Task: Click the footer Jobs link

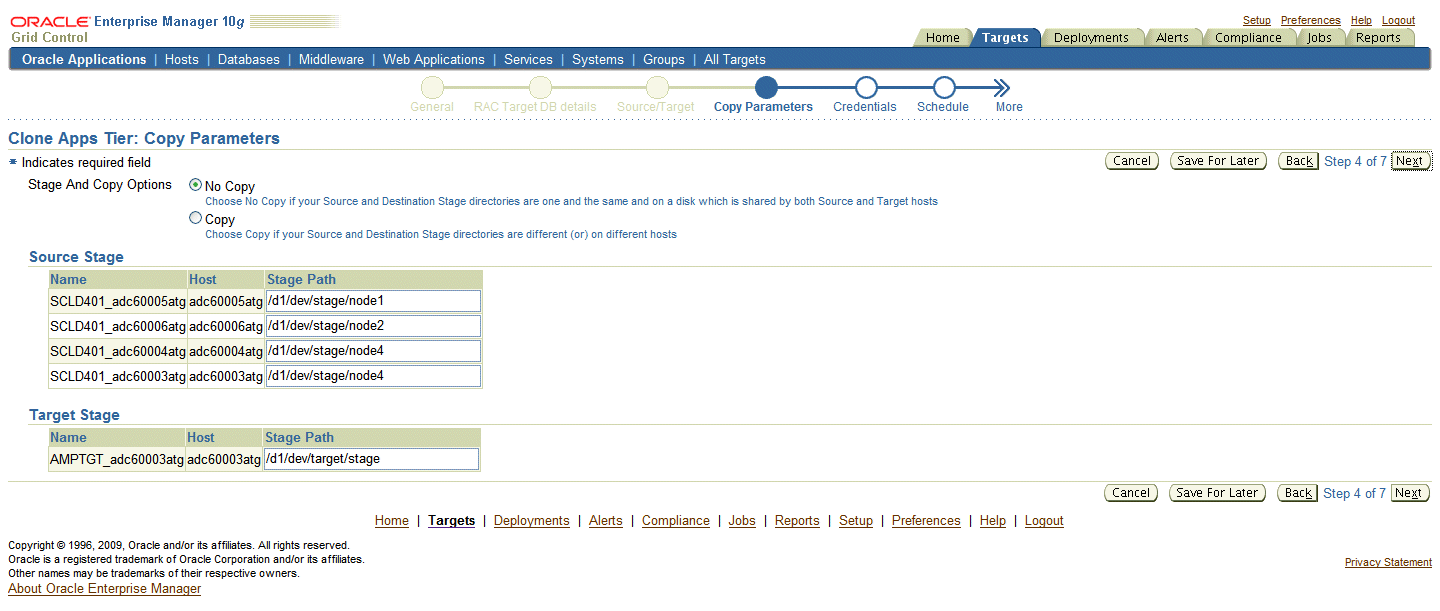Action: tap(742, 521)
